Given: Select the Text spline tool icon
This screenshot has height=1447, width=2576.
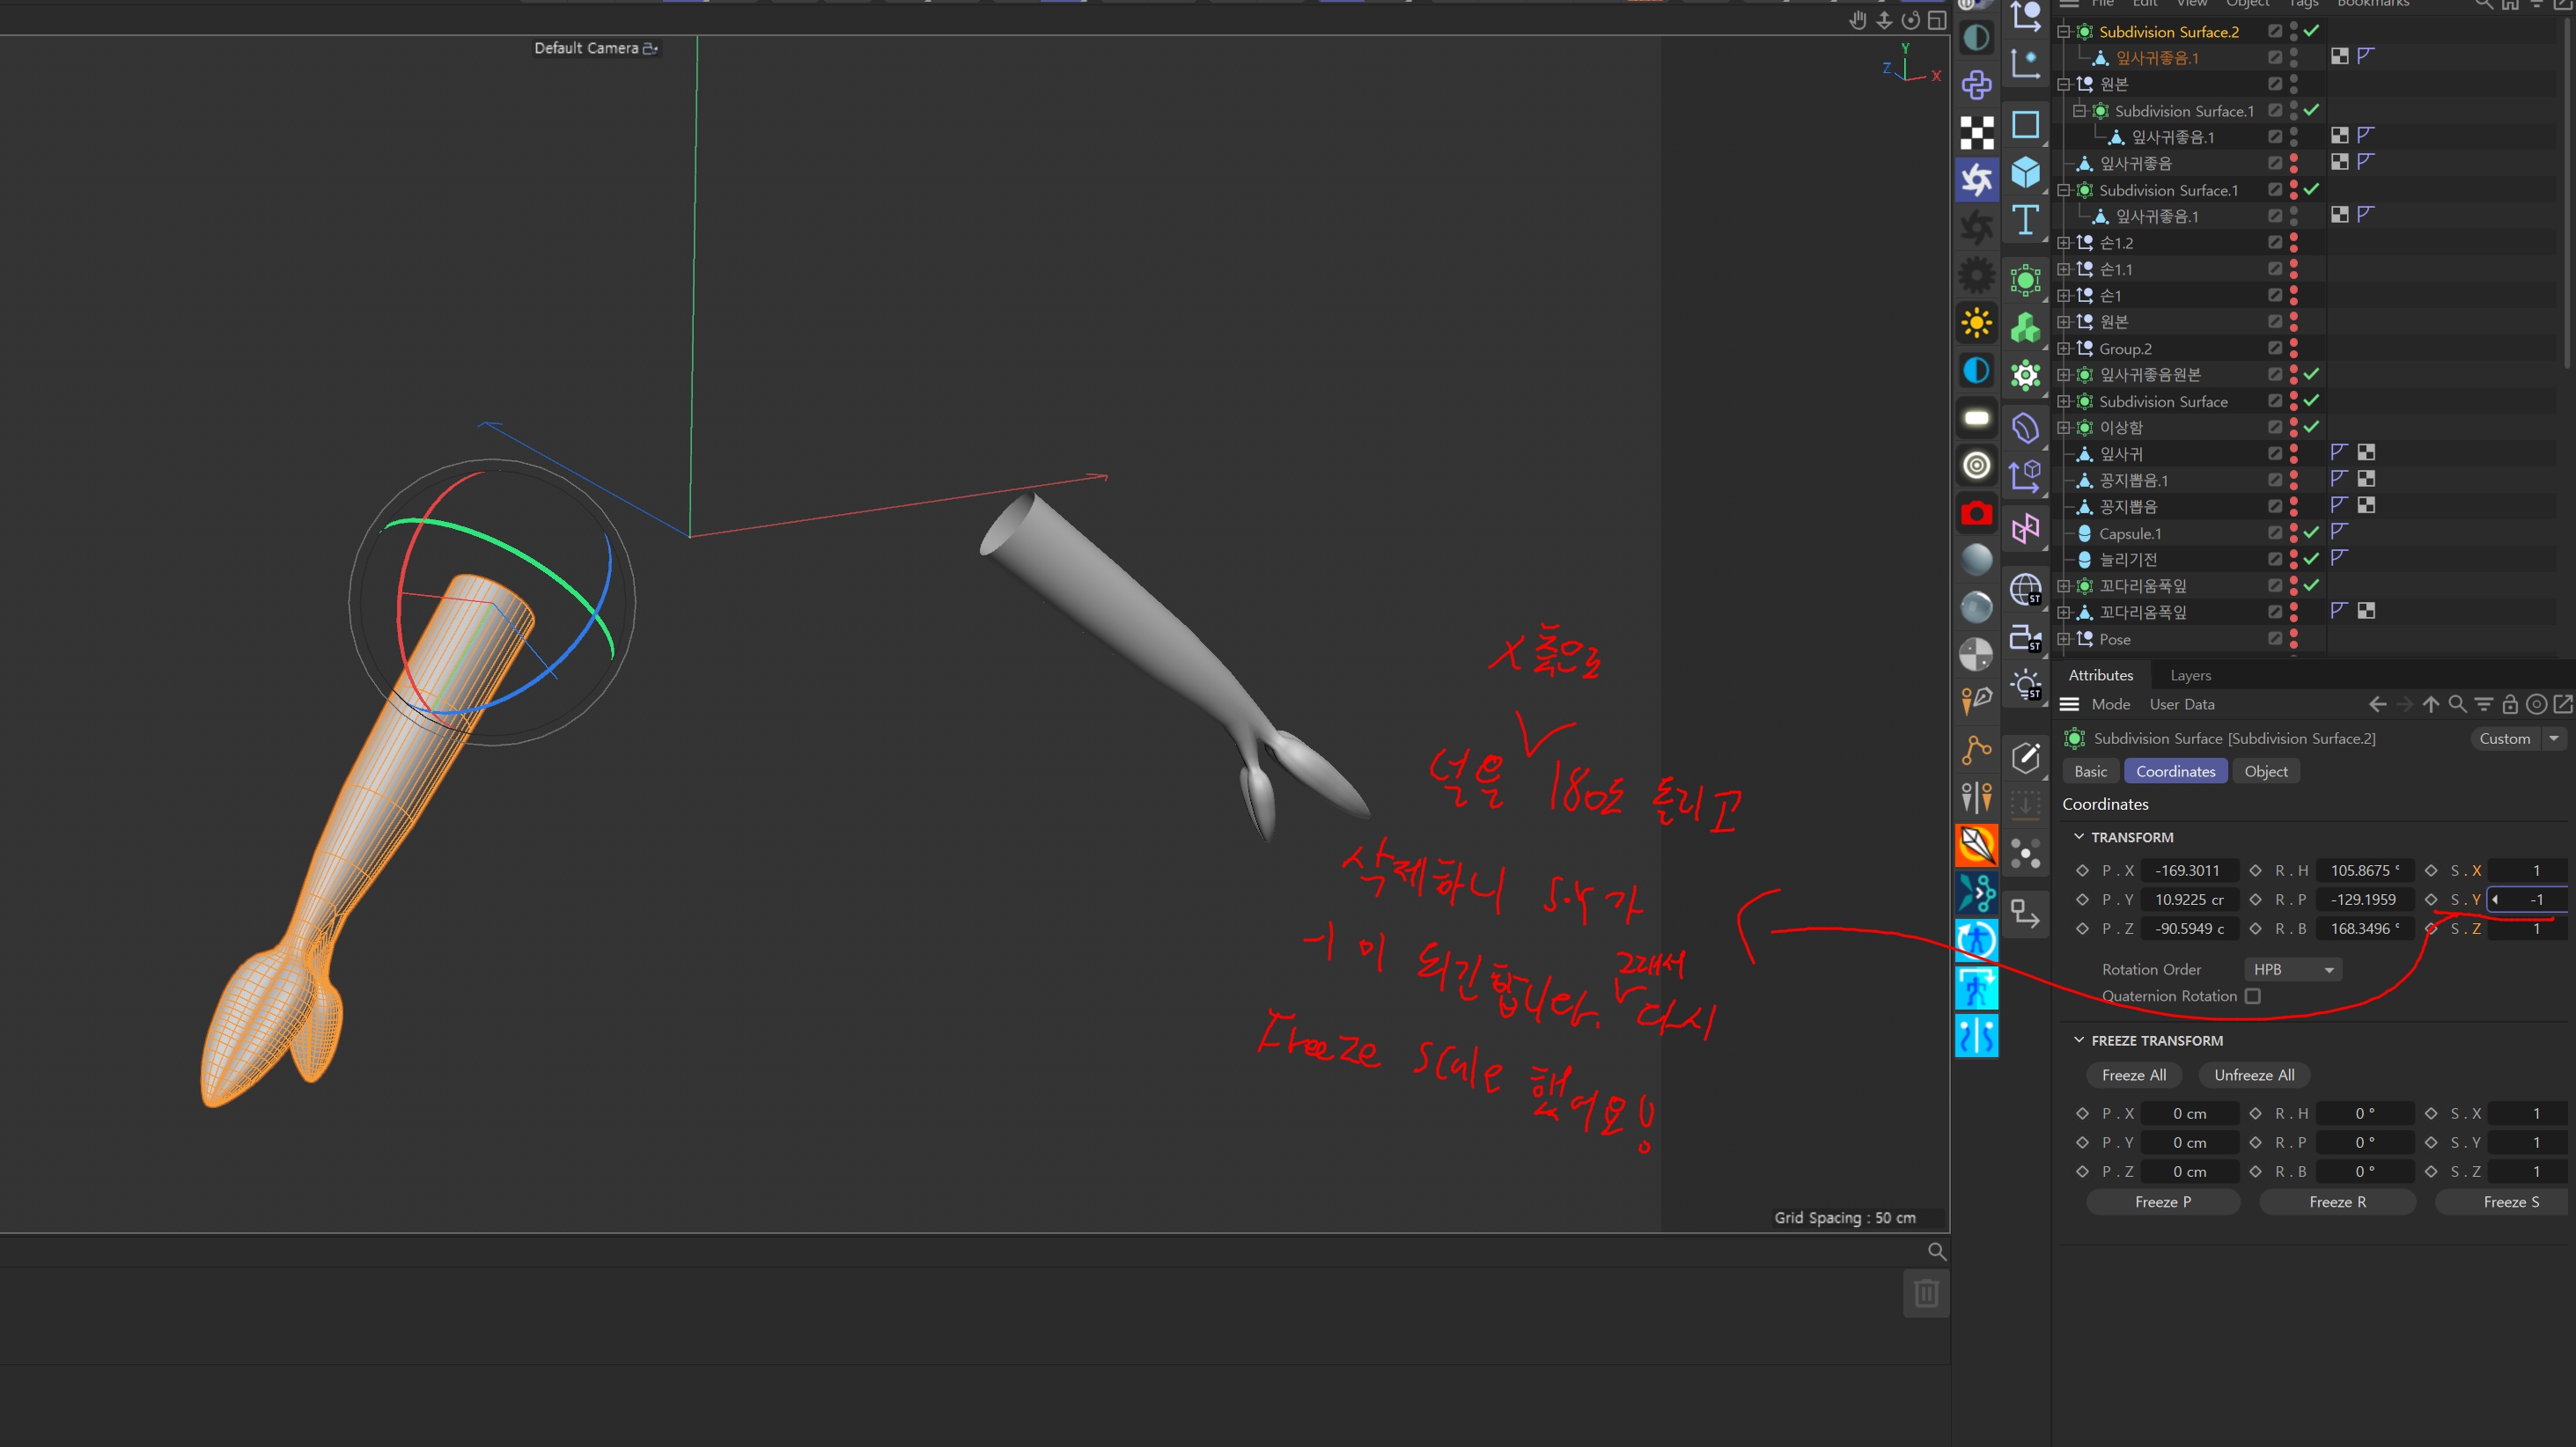Looking at the screenshot, I should pos(2025,220).
